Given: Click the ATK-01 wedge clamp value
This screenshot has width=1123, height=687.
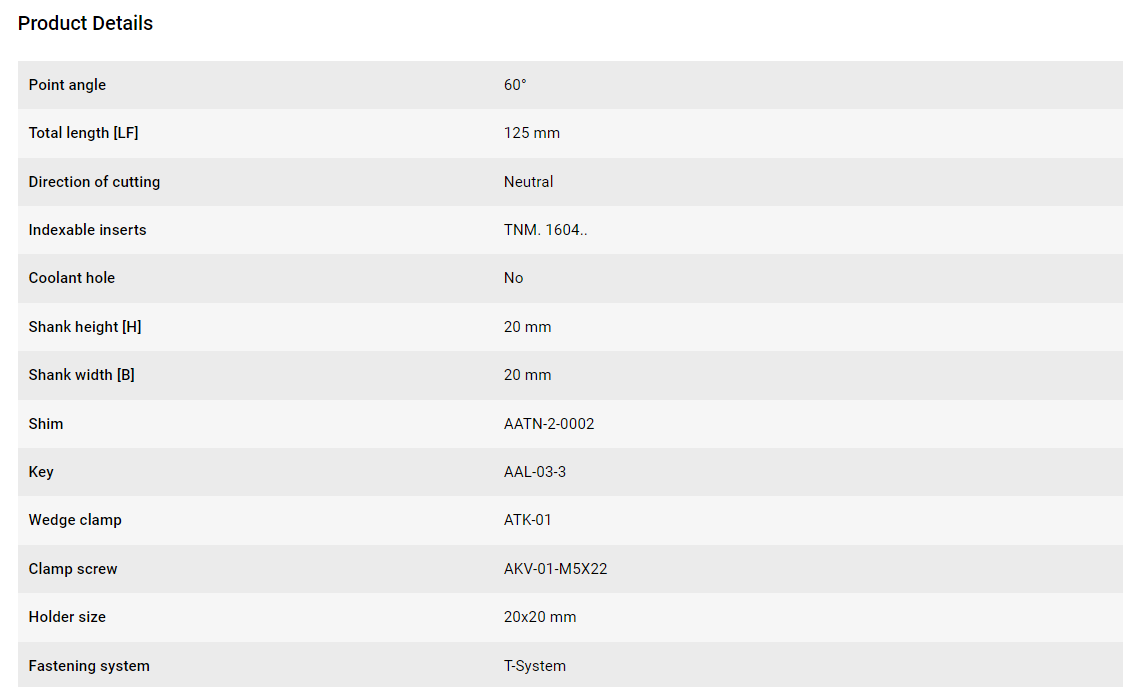Looking at the screenshot, I should (x=527, y=519).
